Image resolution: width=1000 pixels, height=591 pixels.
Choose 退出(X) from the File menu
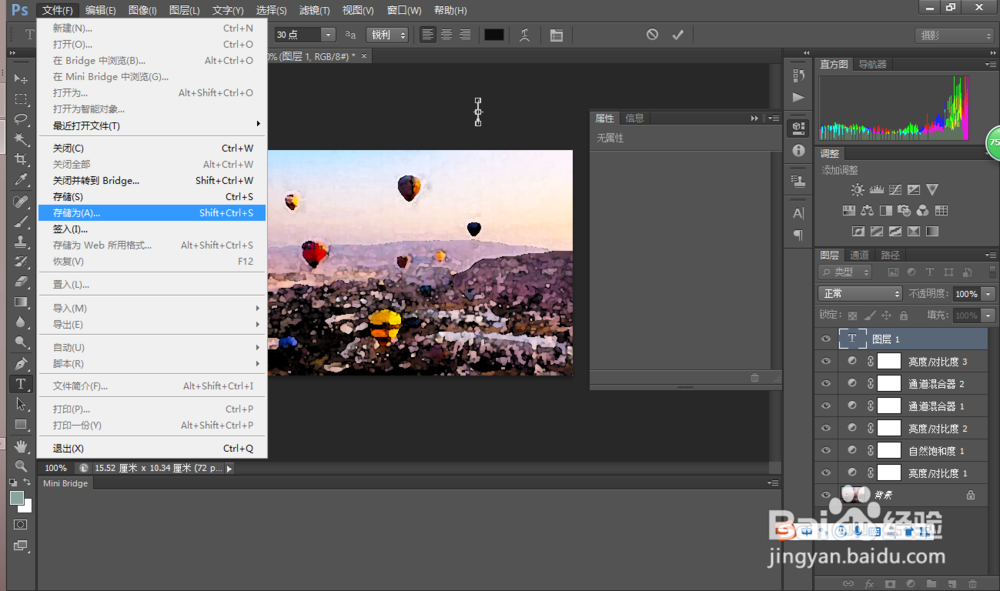point(68,449)
